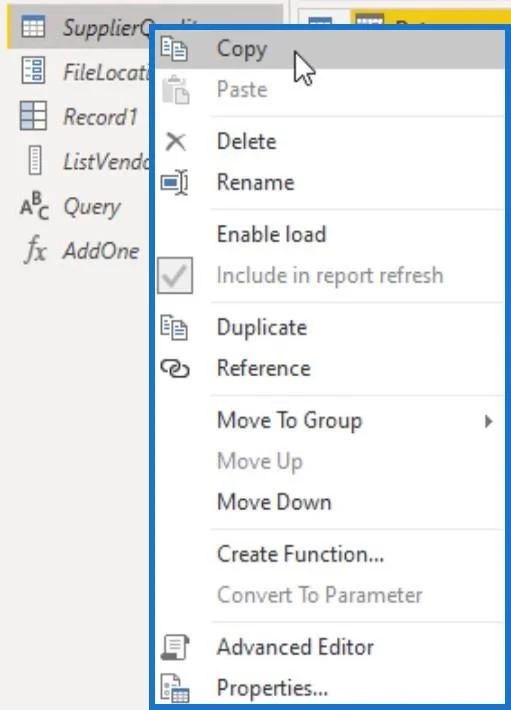
Task: Click the Properties icon at menu bottom
Action: tap(175, 688)
